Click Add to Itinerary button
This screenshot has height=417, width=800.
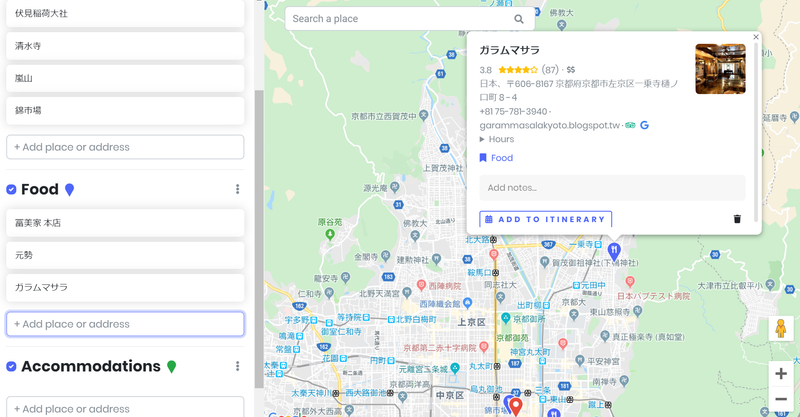[x=545, y=219]
